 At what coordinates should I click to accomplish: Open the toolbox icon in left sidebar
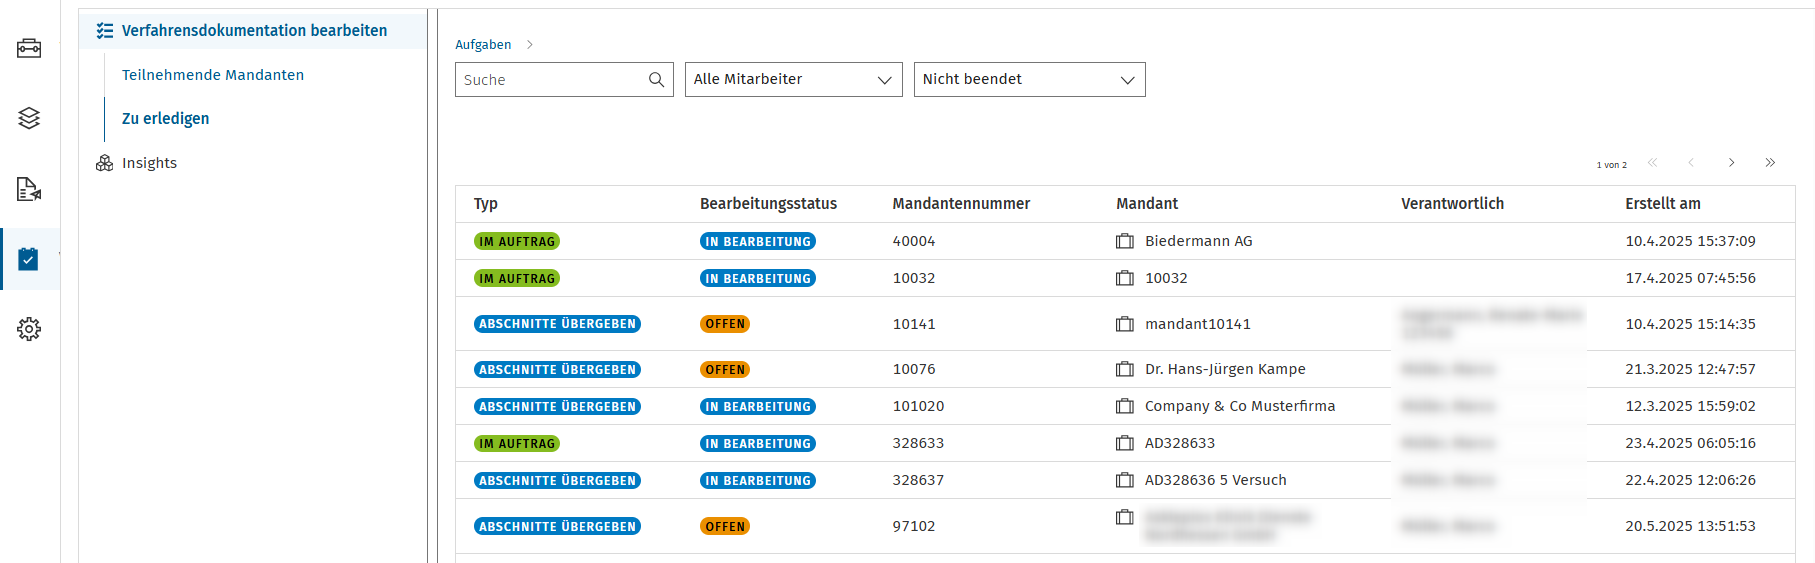click(29, 48)
